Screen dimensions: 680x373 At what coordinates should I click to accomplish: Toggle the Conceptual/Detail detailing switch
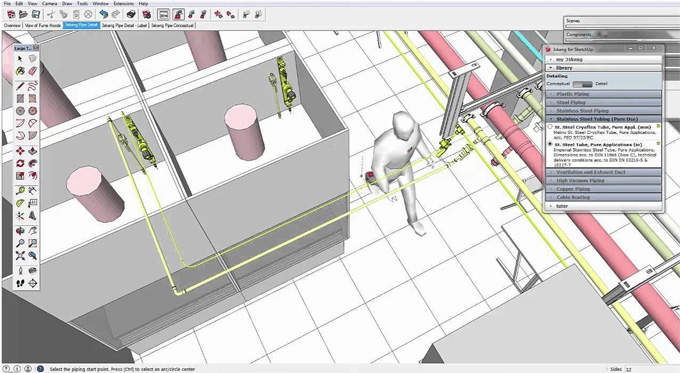click(x=582, y=84)
